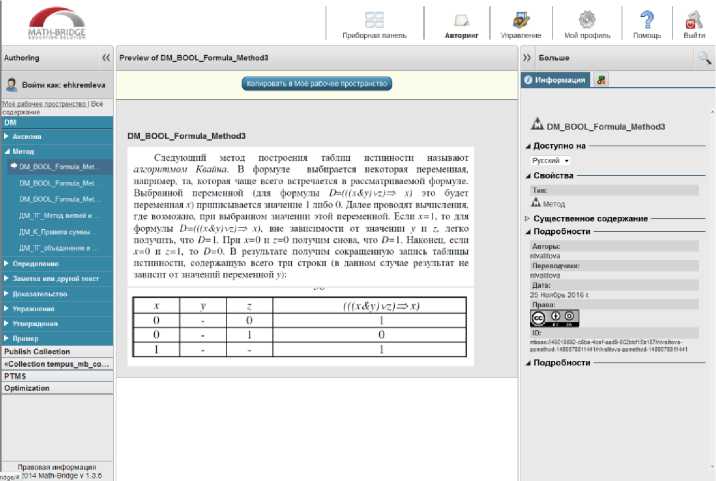Expand the Аксиома tree node

[6, 136]
